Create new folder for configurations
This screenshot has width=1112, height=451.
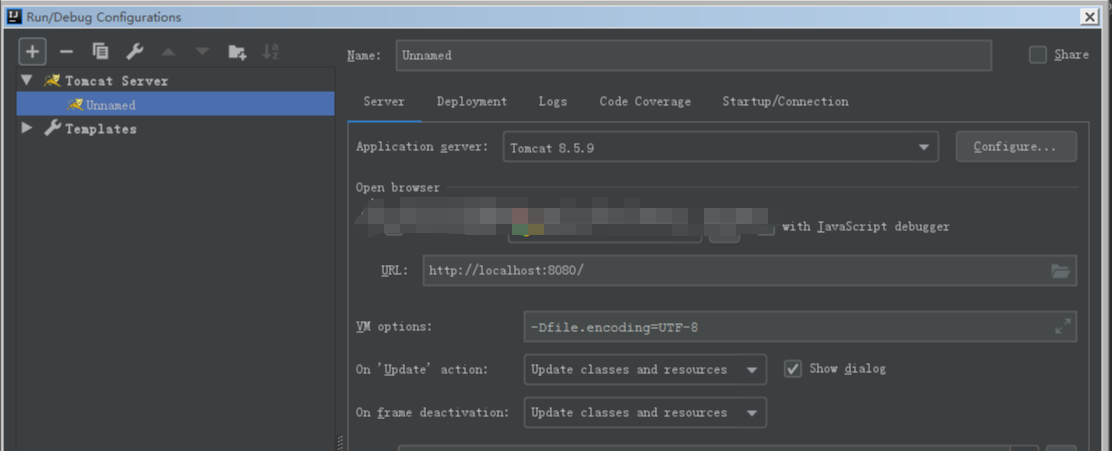[237, 51]
